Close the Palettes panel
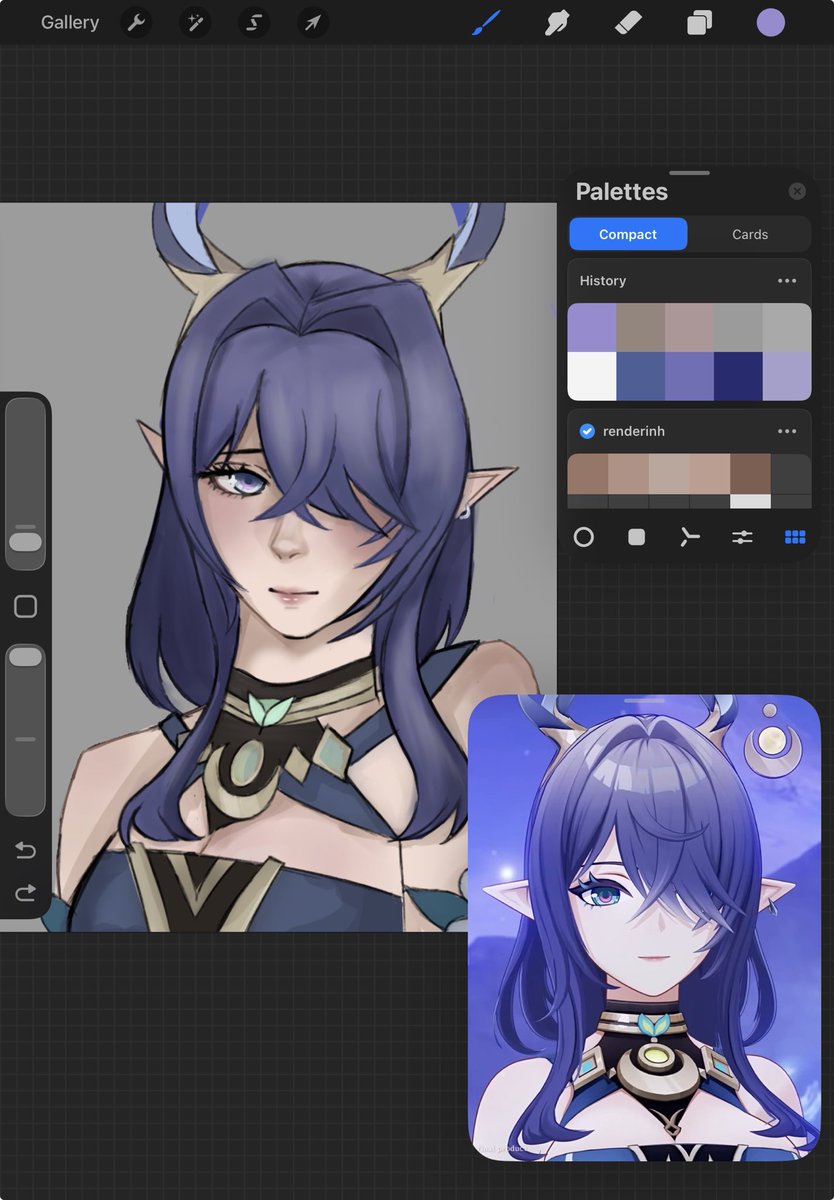 (797, 191)
